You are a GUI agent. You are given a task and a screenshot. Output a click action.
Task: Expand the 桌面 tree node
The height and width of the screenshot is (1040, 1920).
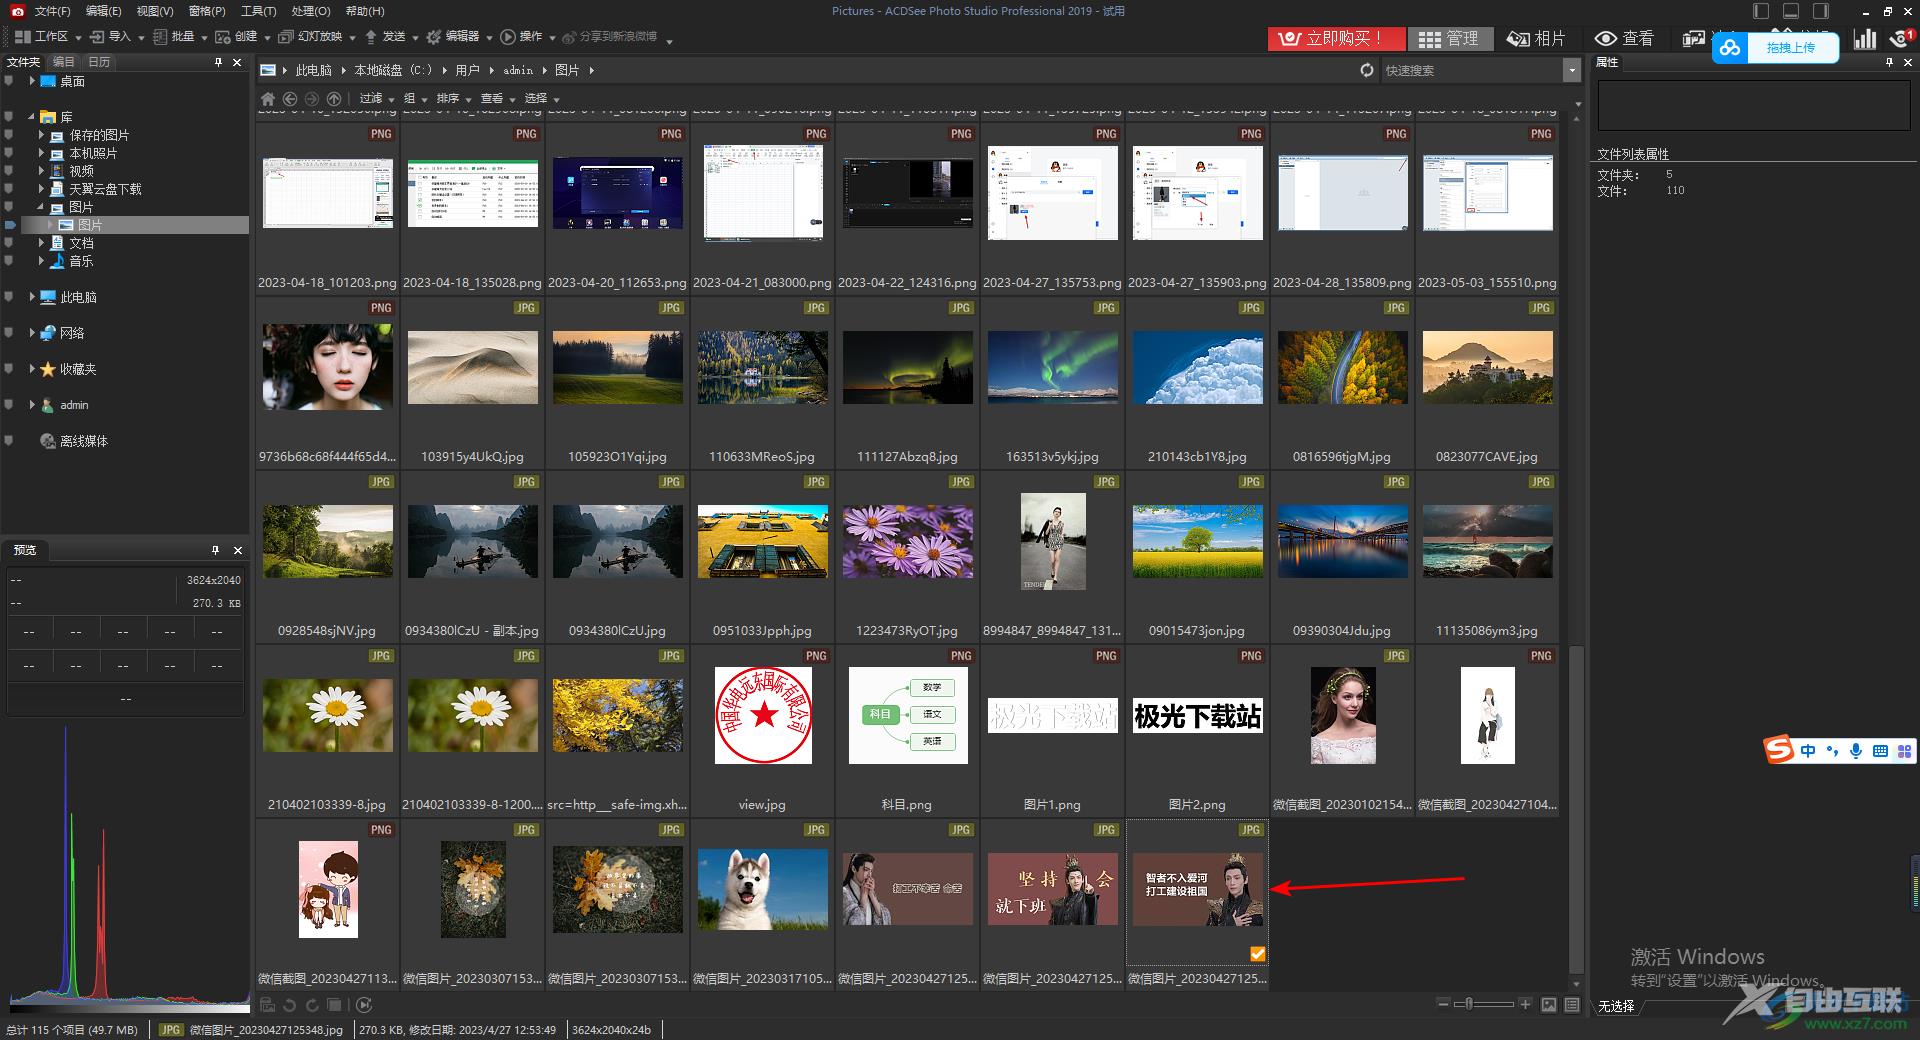[31, 81]
